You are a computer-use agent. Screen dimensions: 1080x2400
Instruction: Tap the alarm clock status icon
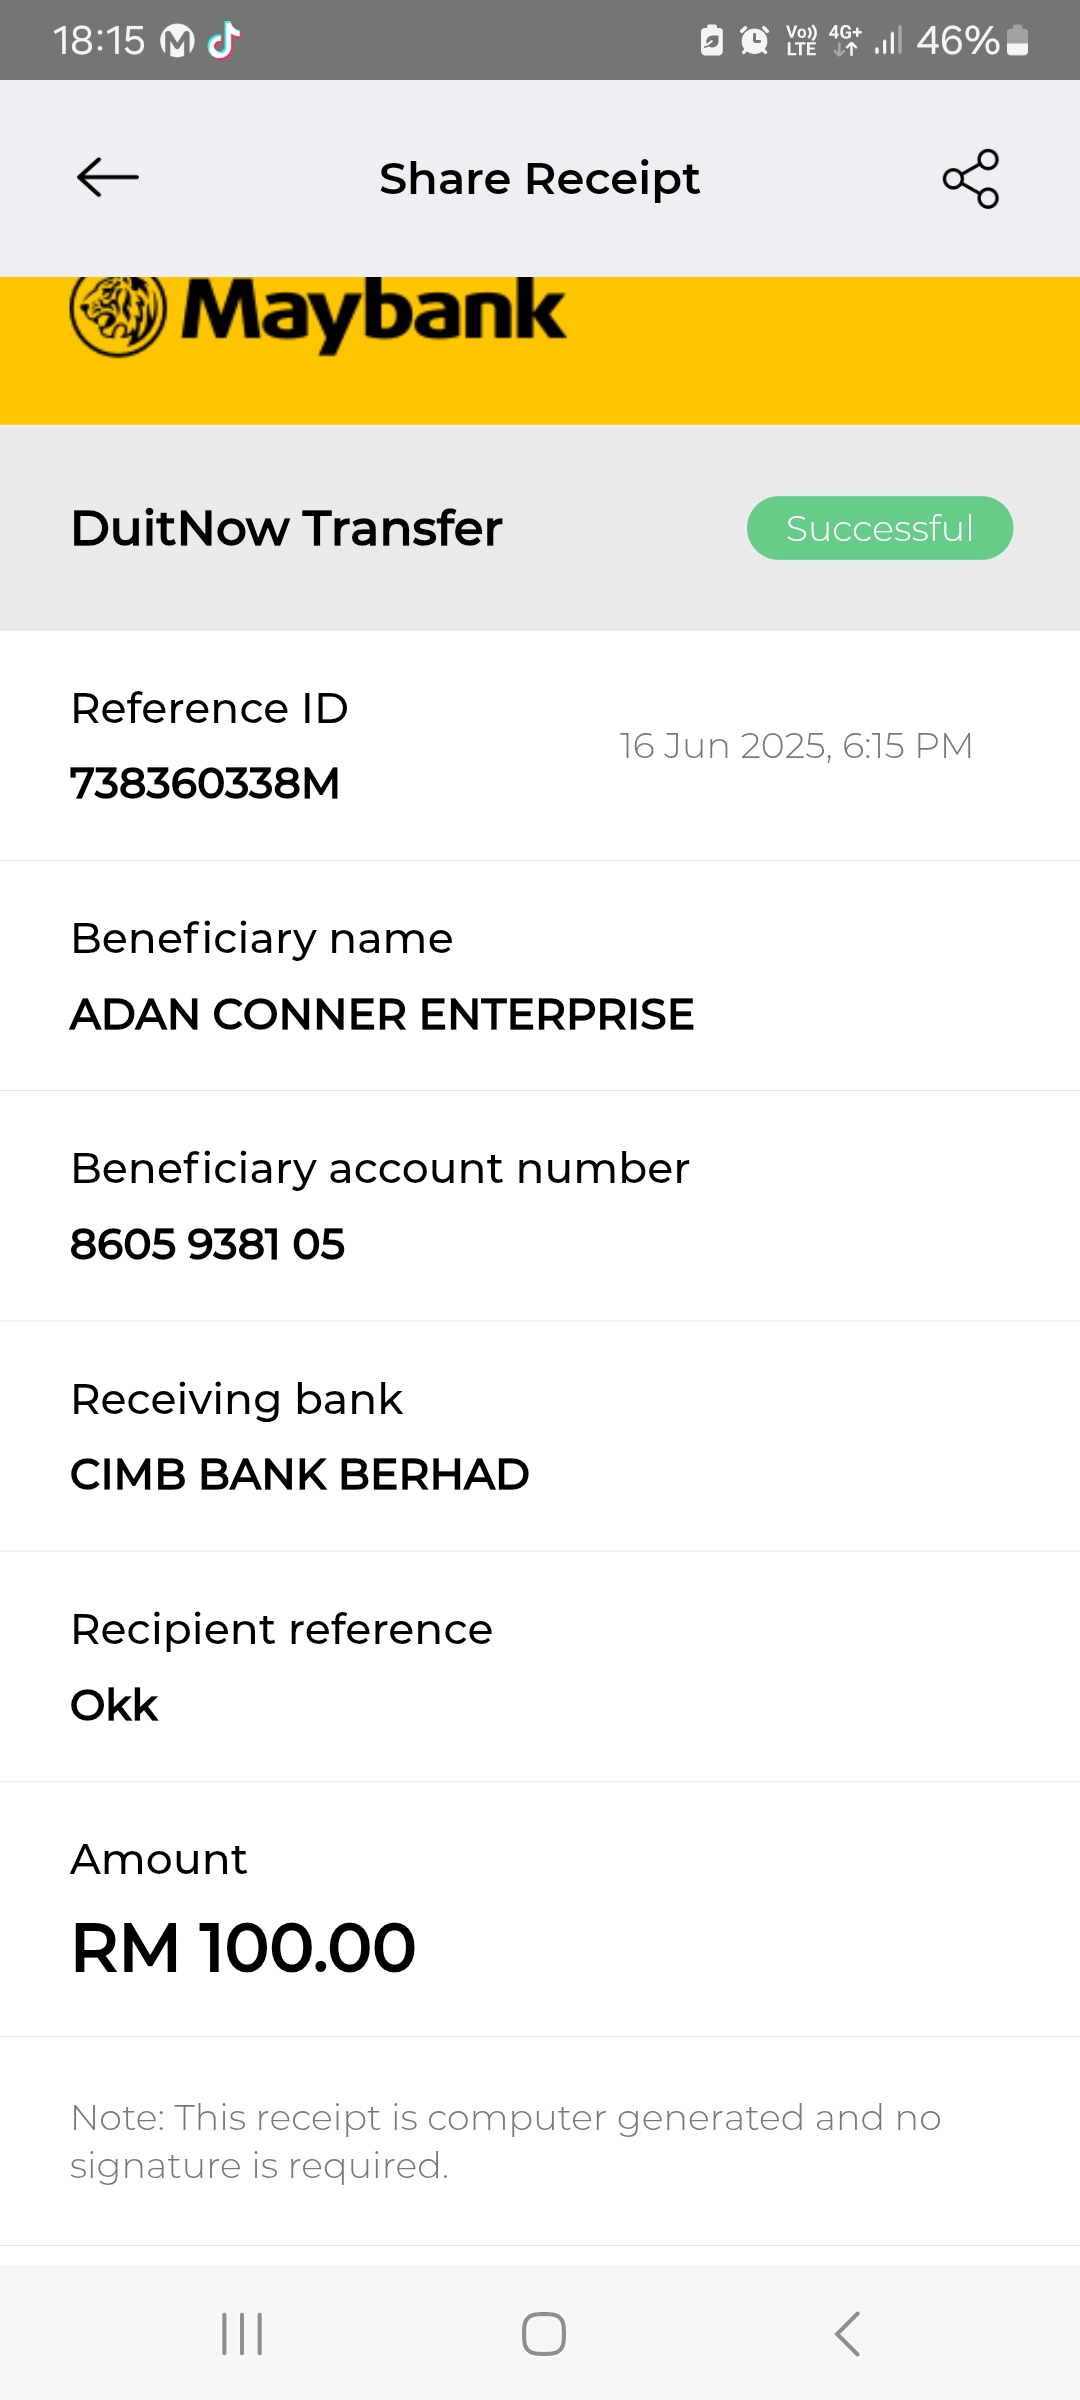tap(754, 41)
